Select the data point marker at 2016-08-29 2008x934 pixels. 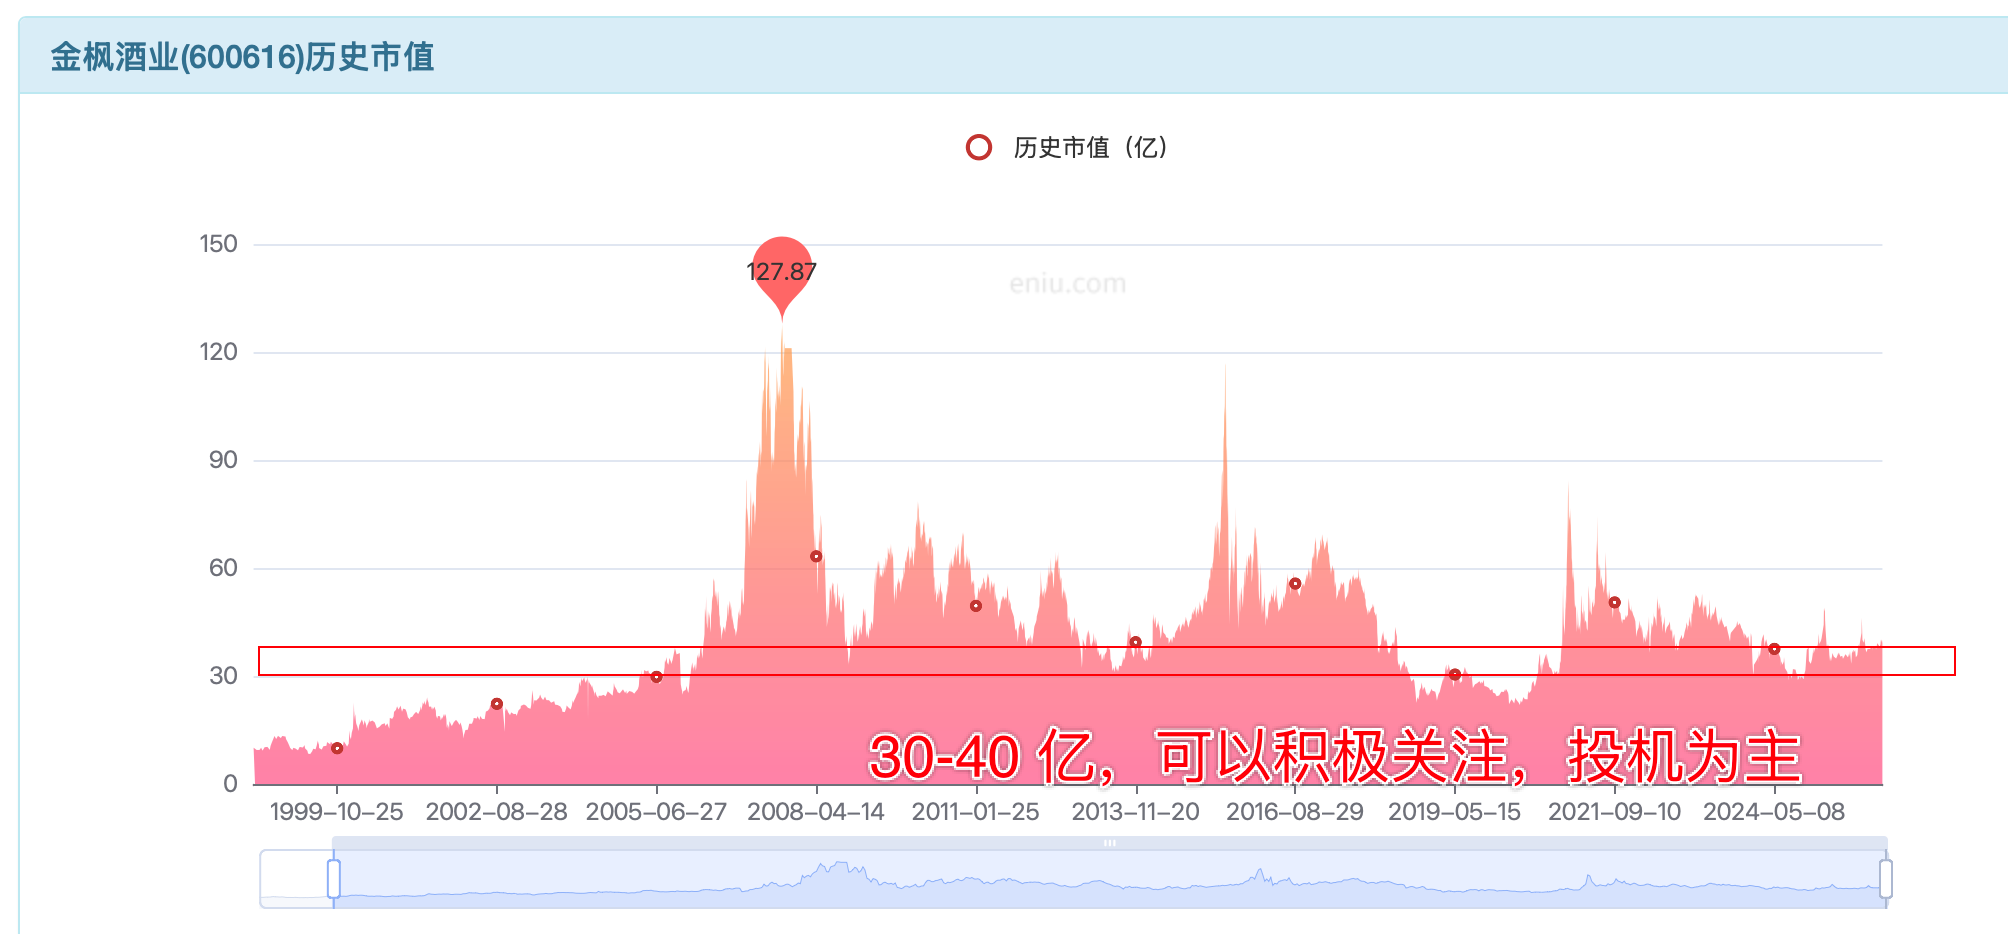(1295, 584)
